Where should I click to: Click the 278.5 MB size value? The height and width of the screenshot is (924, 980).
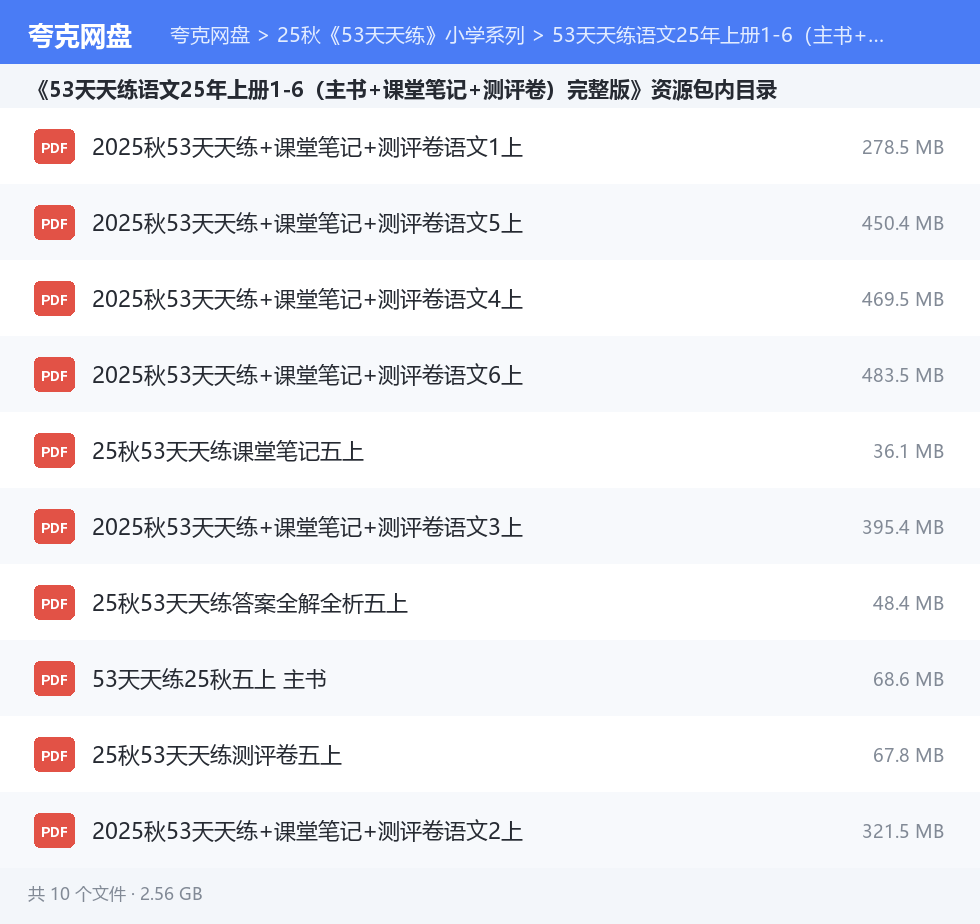(902, 147)
